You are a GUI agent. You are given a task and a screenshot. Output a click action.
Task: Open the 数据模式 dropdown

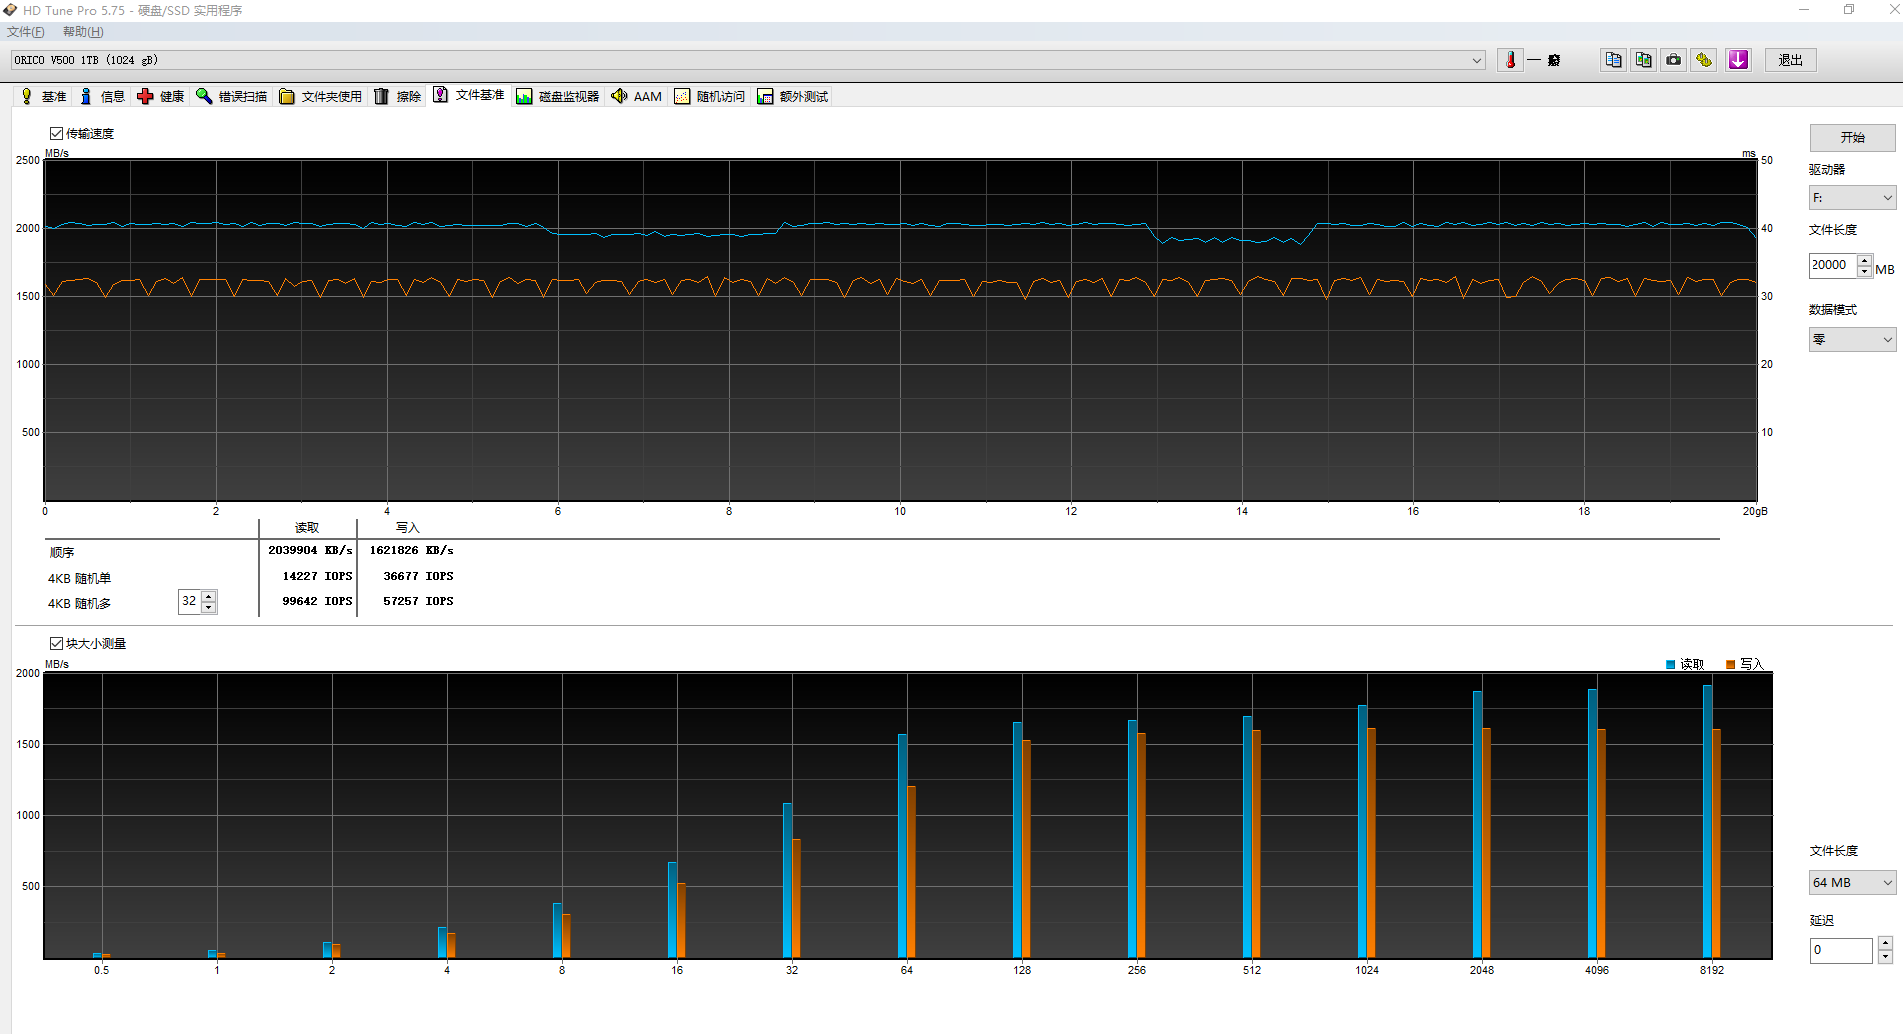pyautogui.click(x=1852, y=340)
